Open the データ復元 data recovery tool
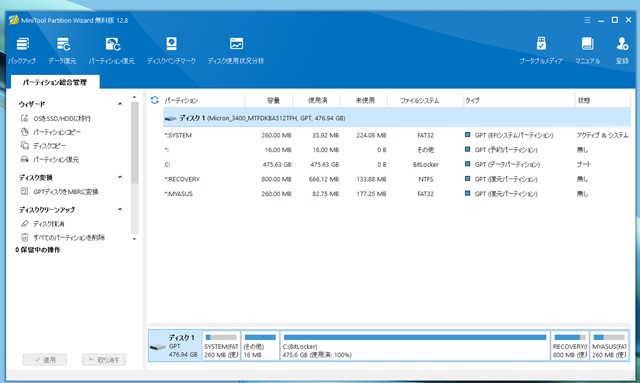Screen dimensions: 640x383 [x=62, y=50]
